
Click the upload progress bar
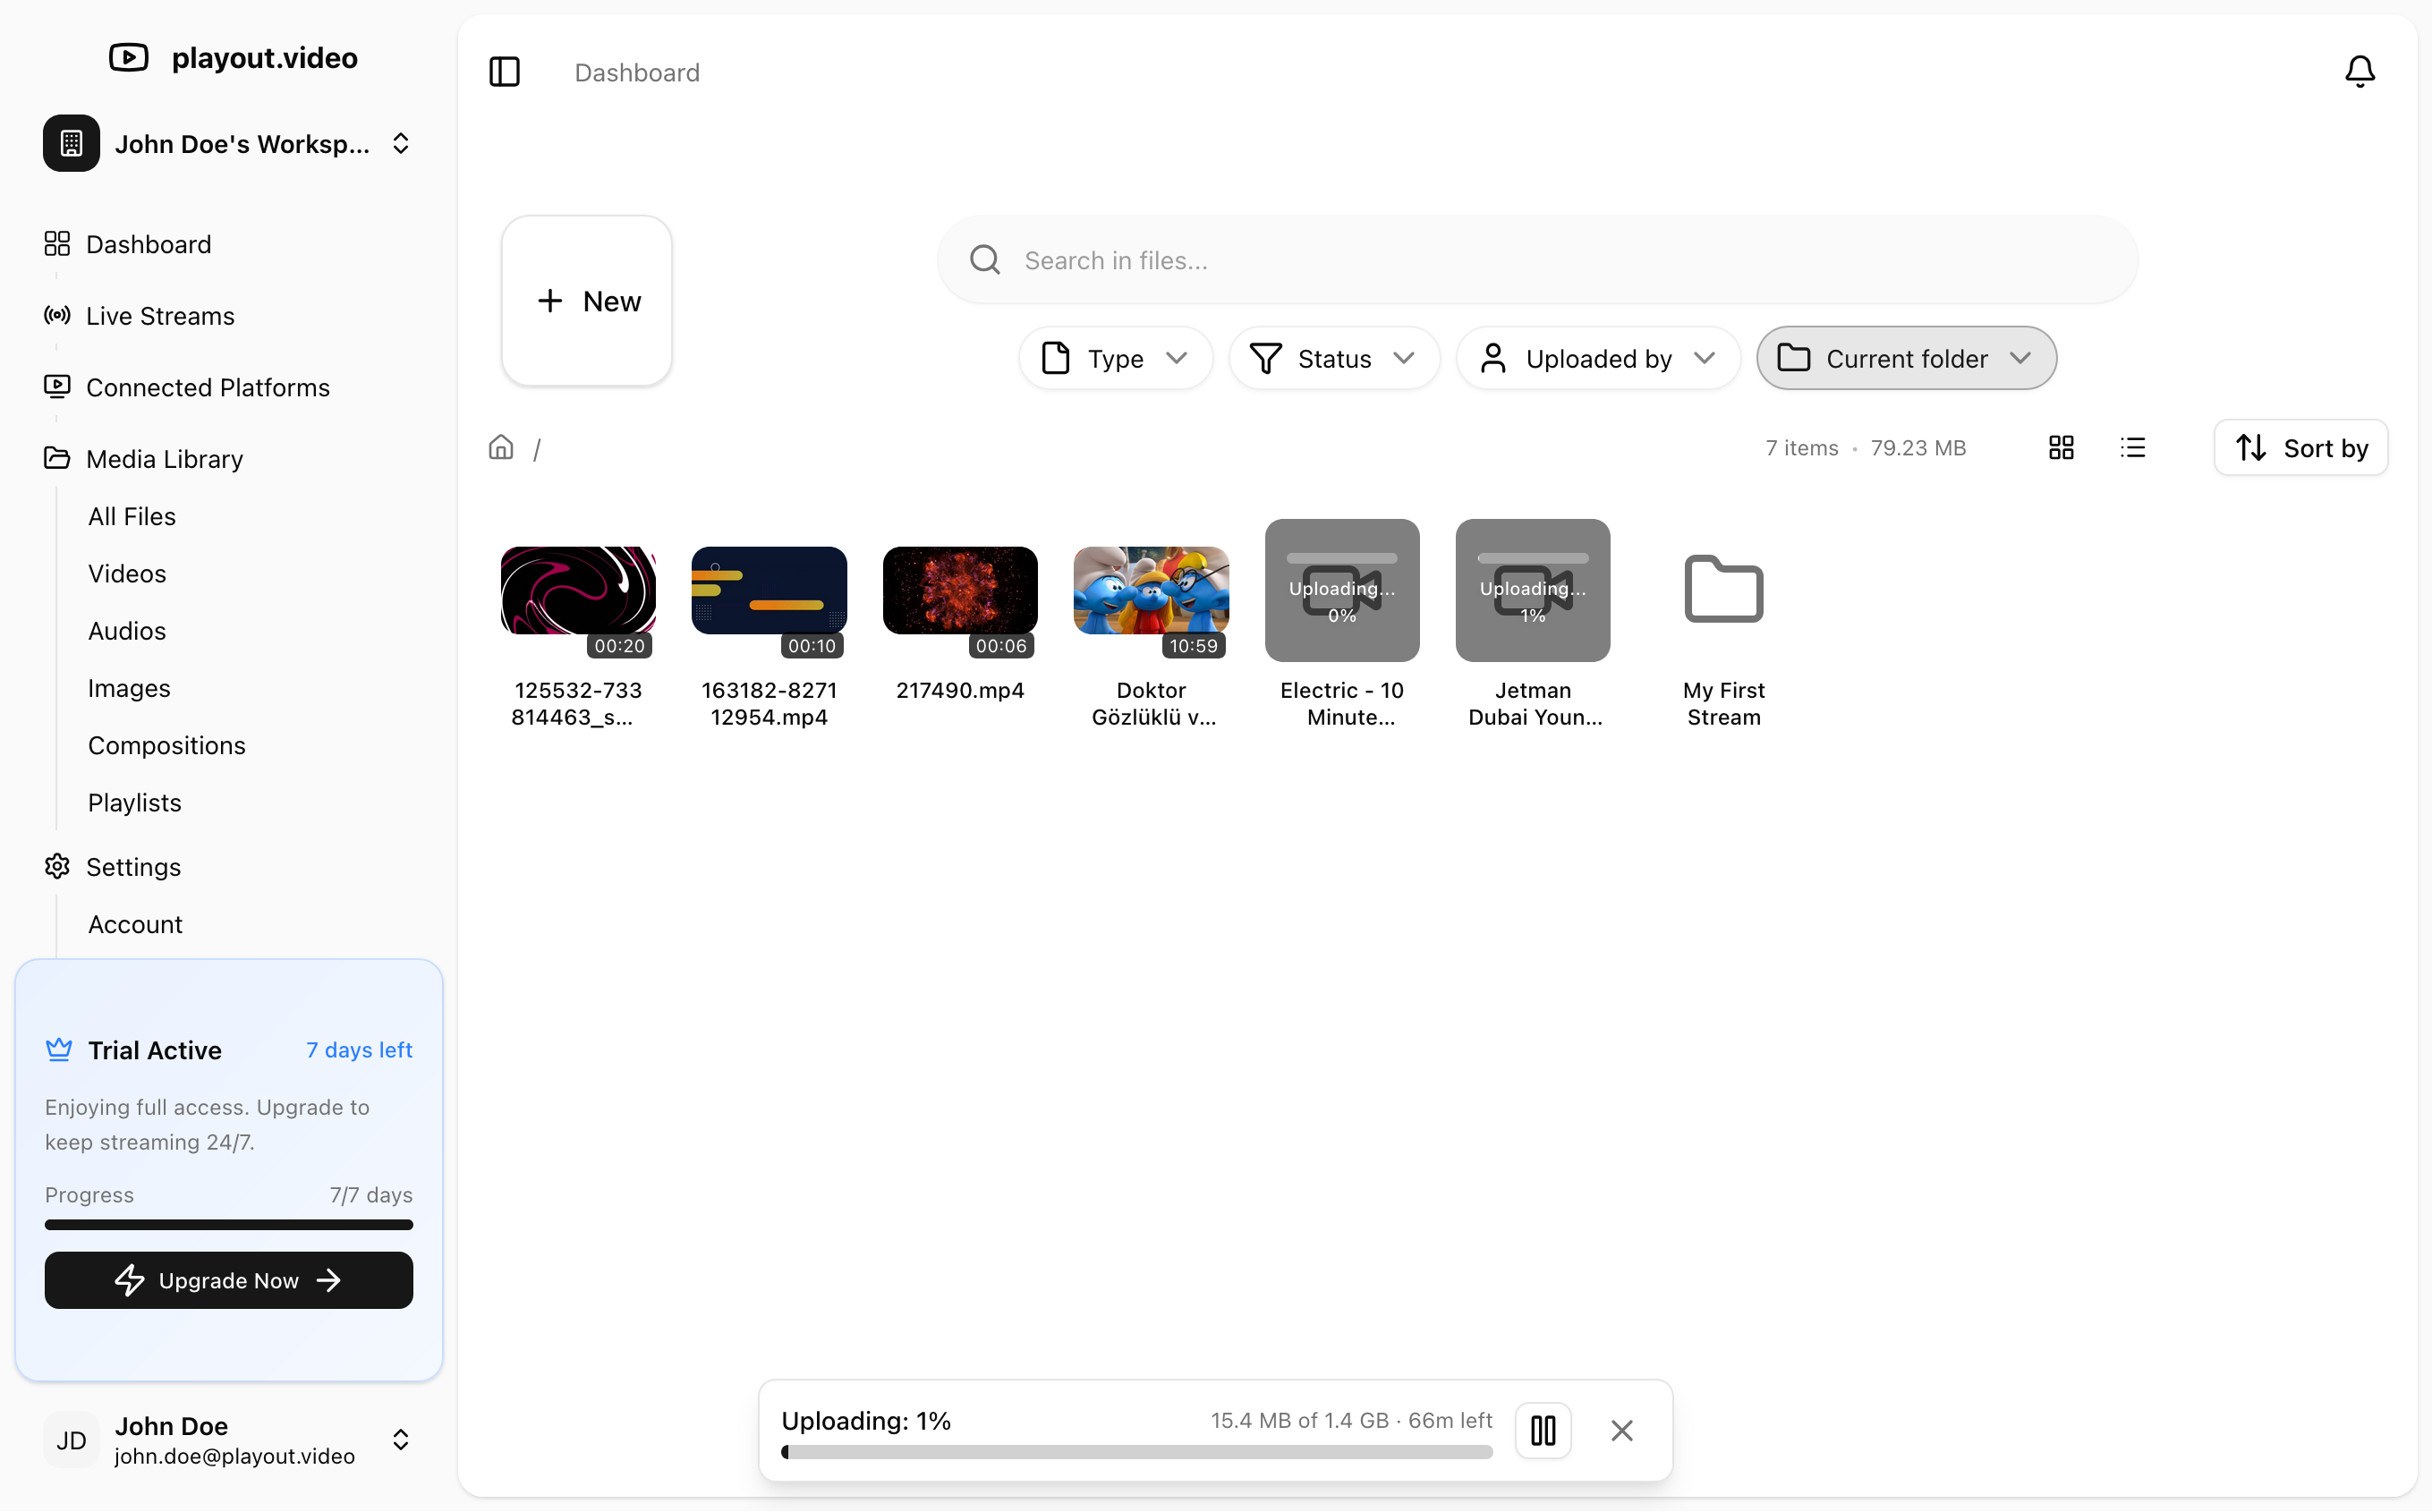pyautogui.click(x=1136, y=1452)
